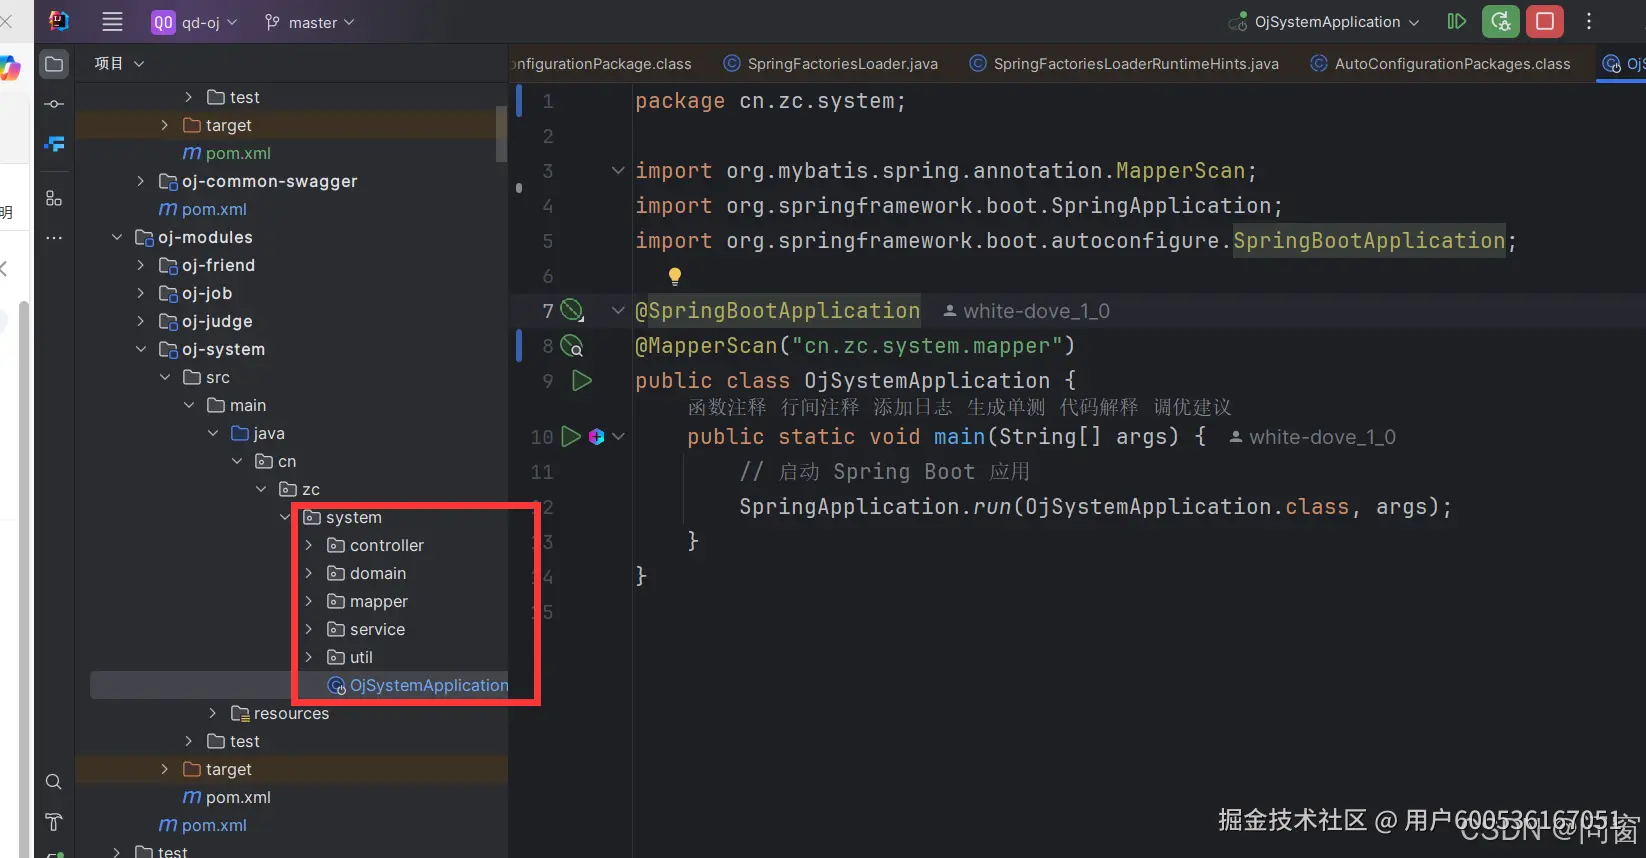Image resolution: width=1646 pixels, height=858 pixels.
Task: Switch to the nfigurationPackage.class tab
Action: (x=603, y=63)
